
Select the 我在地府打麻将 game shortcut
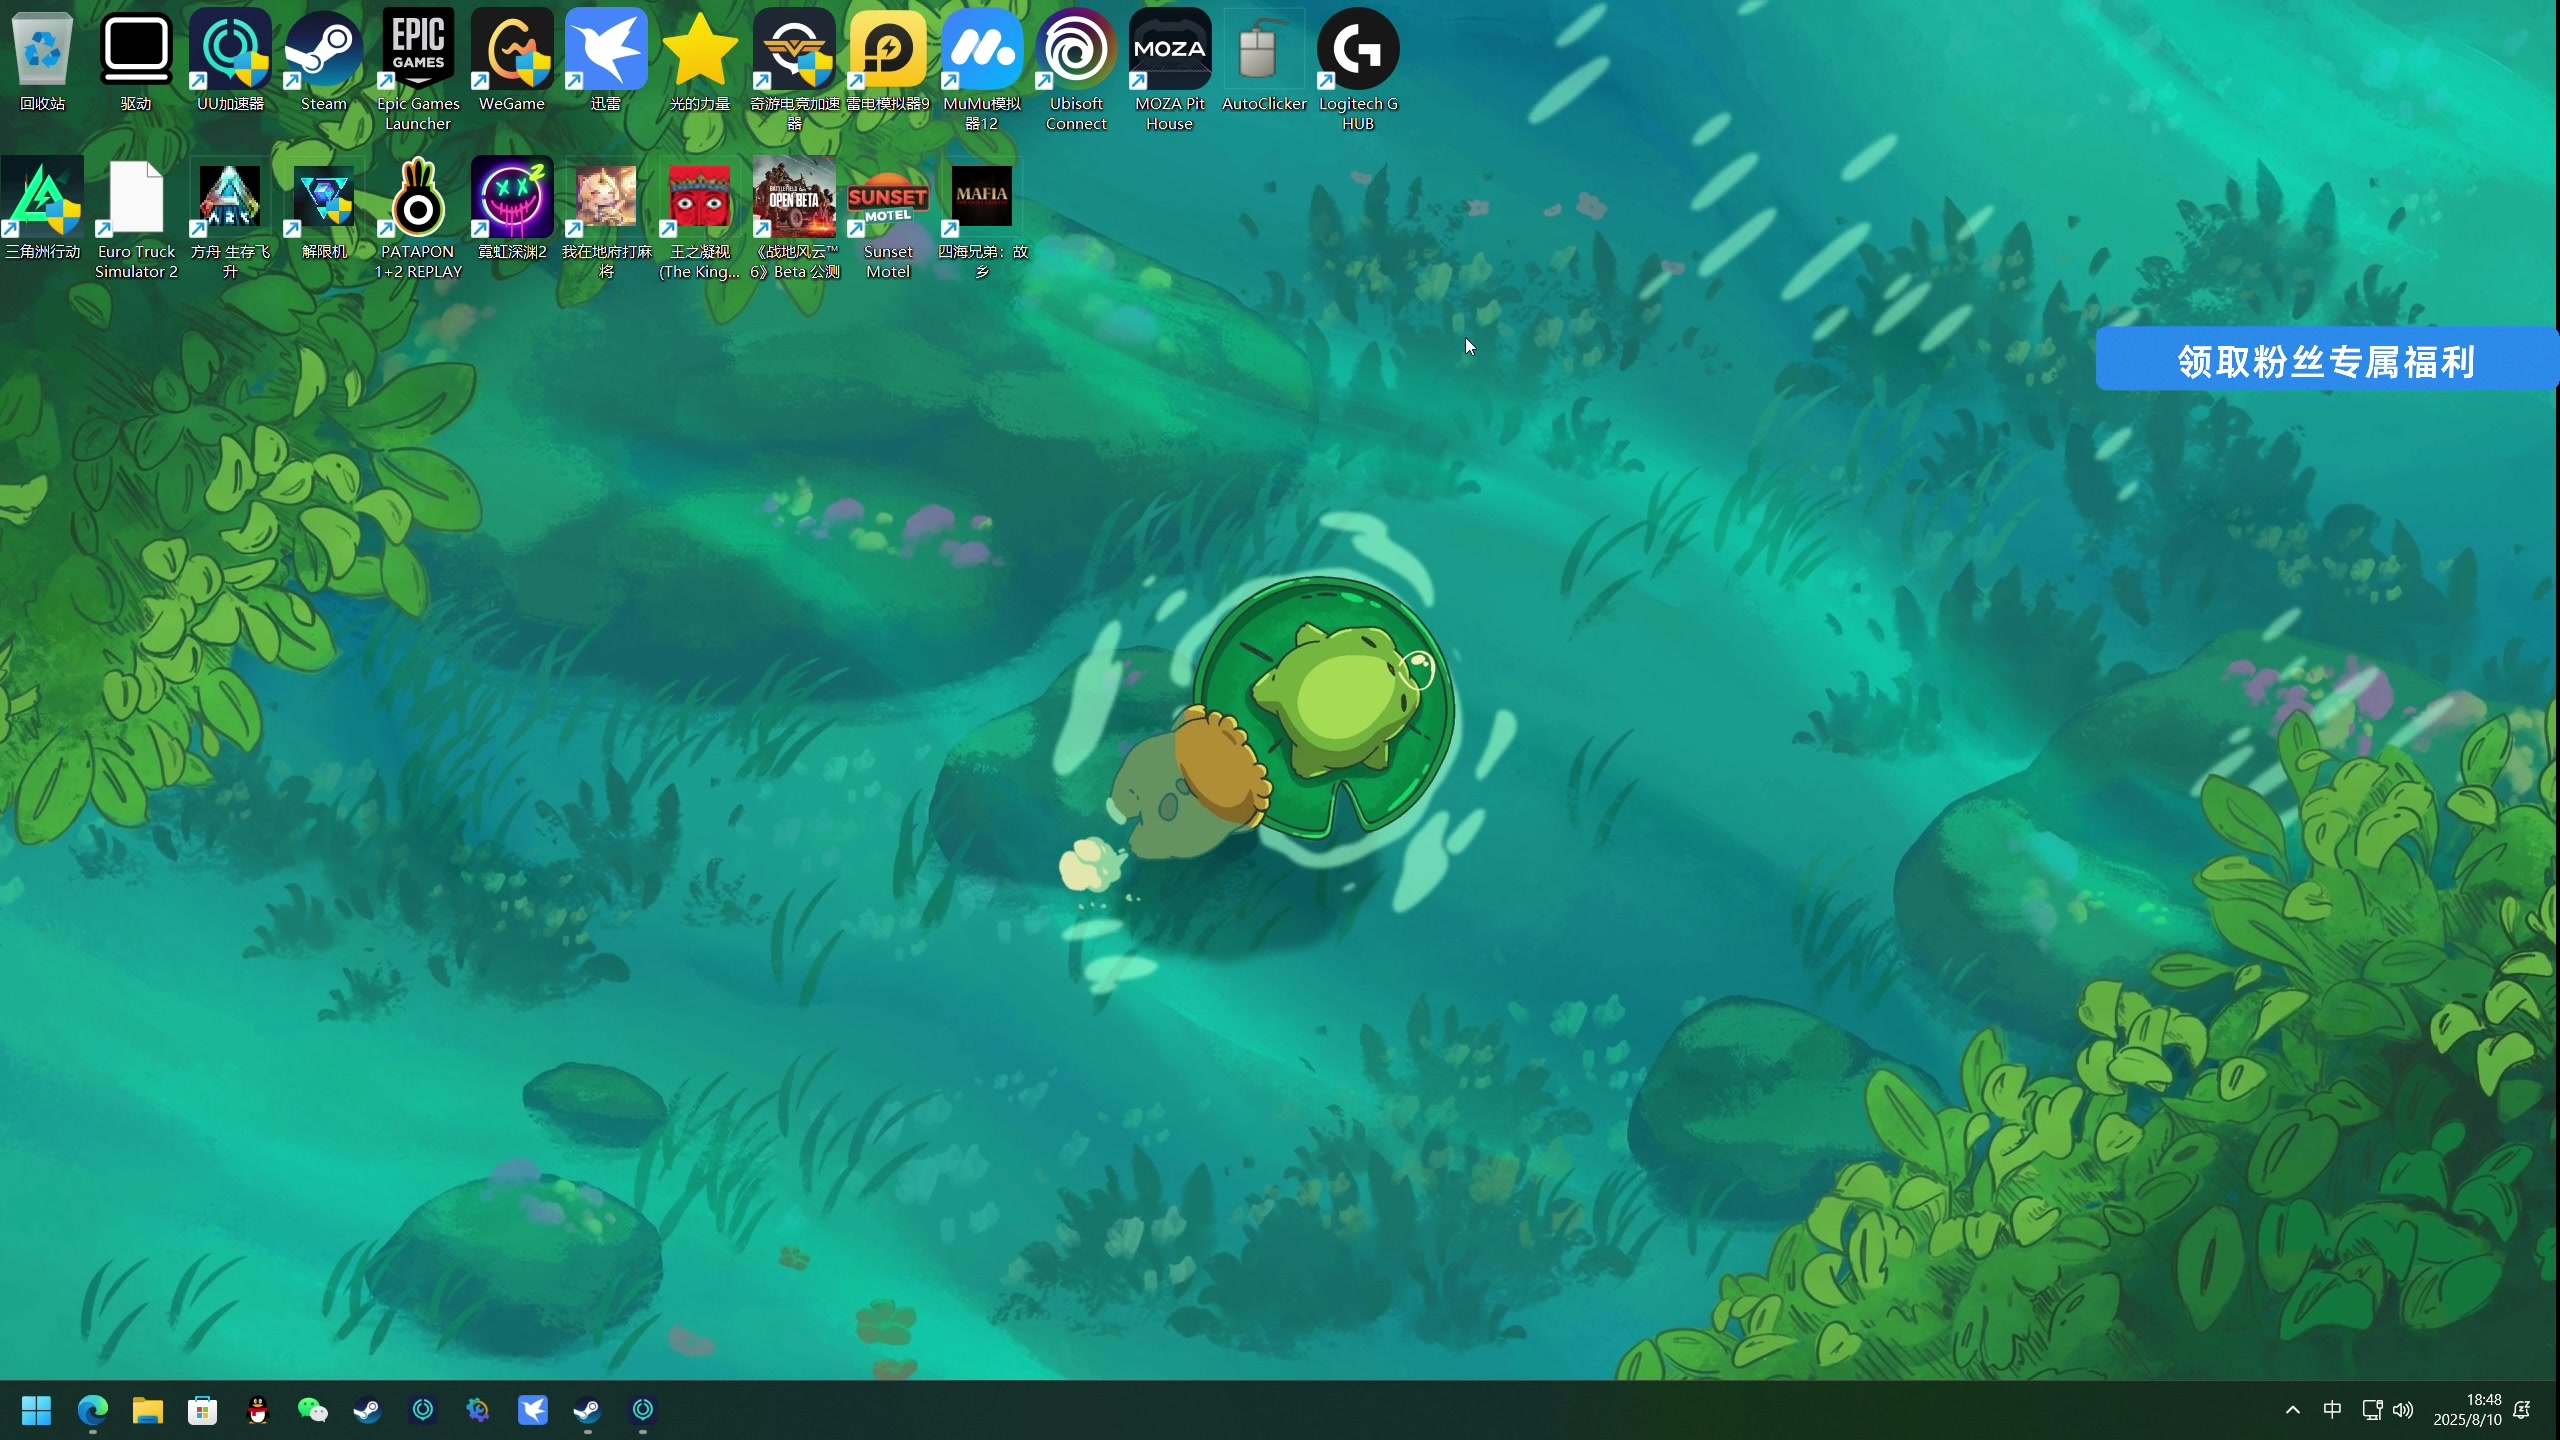pos(606,218)
